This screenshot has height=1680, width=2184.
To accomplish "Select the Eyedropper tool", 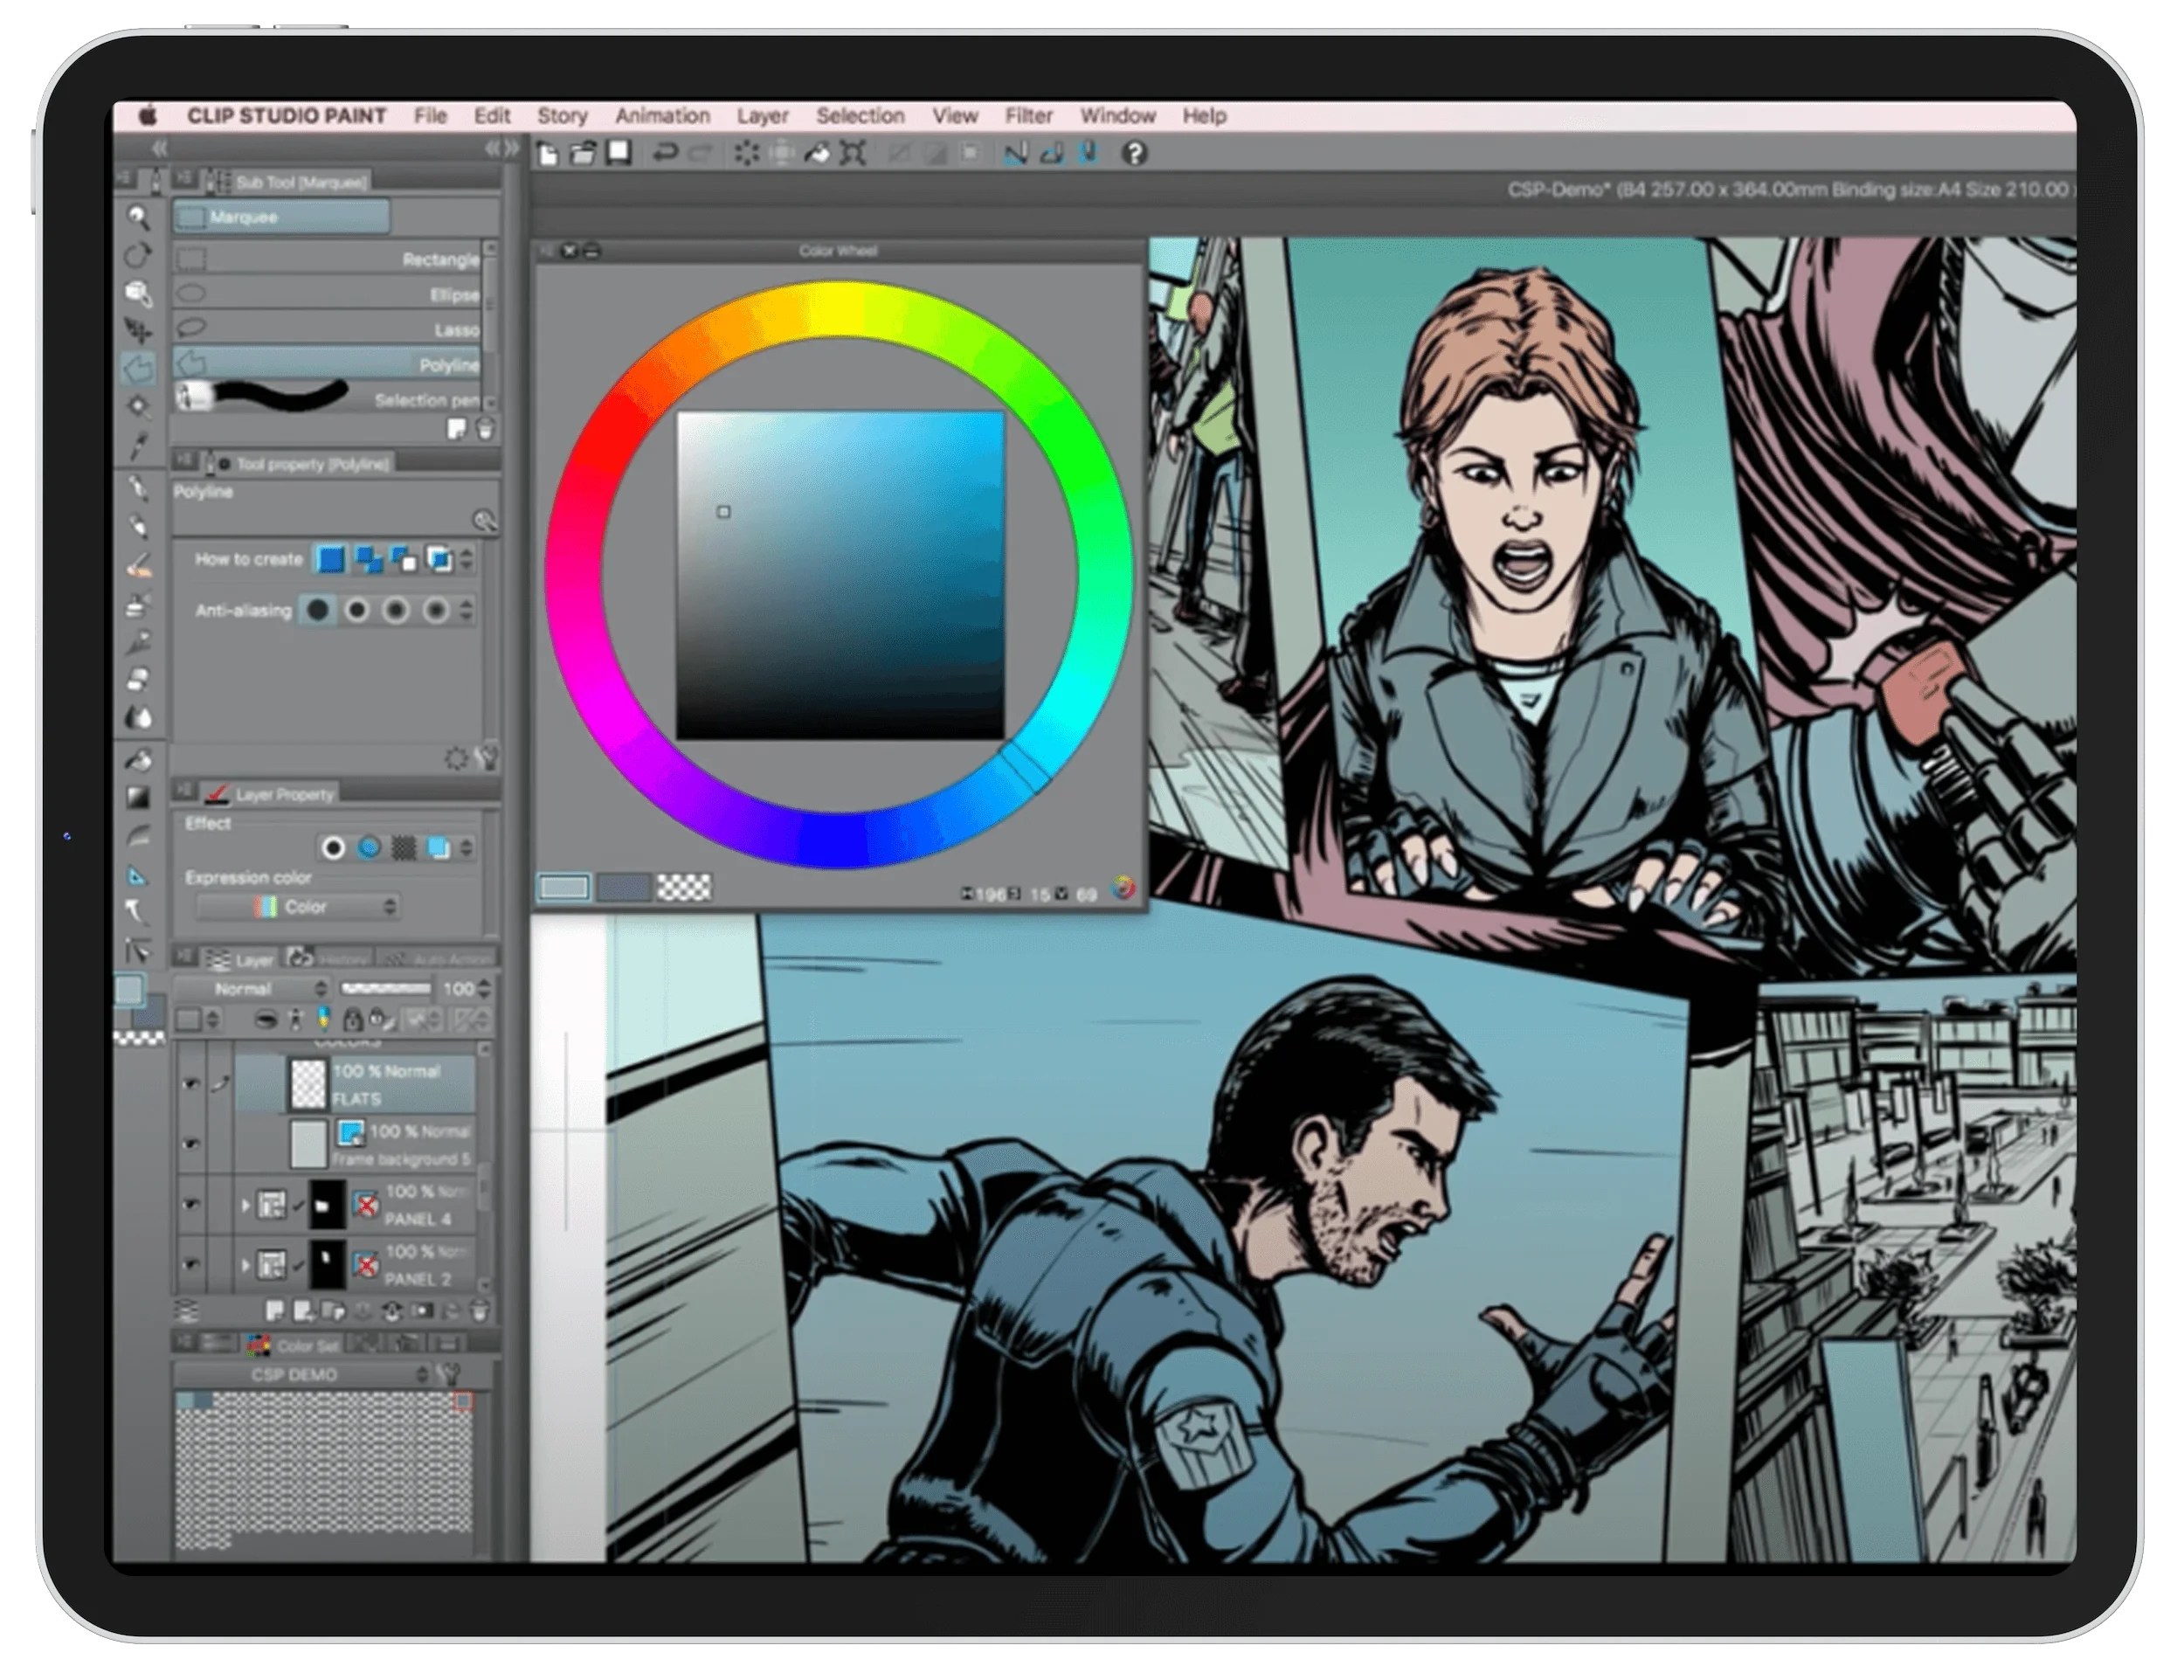I will 138,442.
